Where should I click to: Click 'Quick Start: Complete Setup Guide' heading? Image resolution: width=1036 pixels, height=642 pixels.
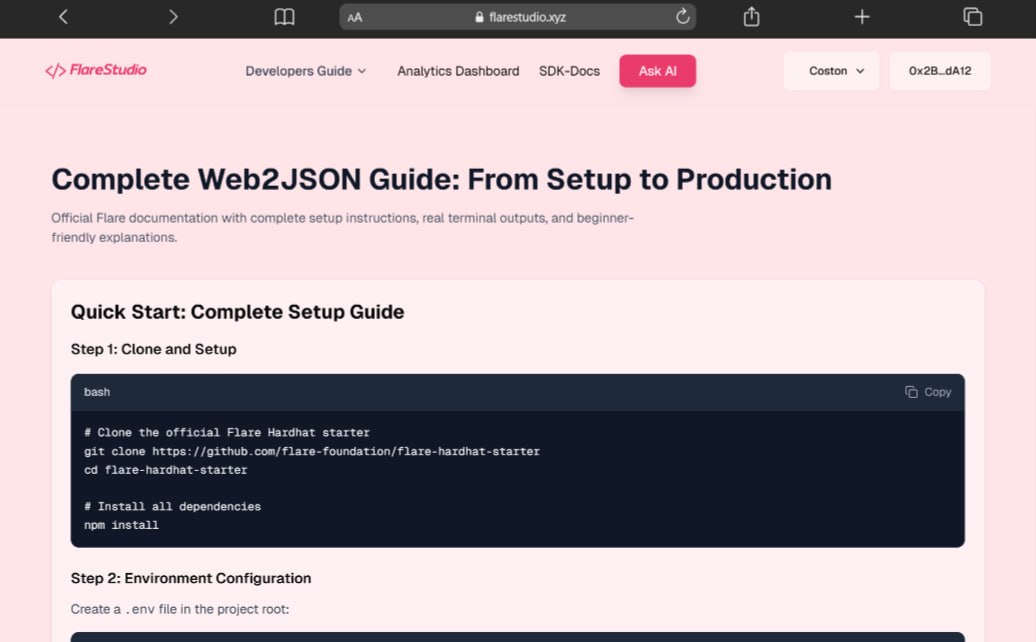pyautogui.click(x=237, y=312)
